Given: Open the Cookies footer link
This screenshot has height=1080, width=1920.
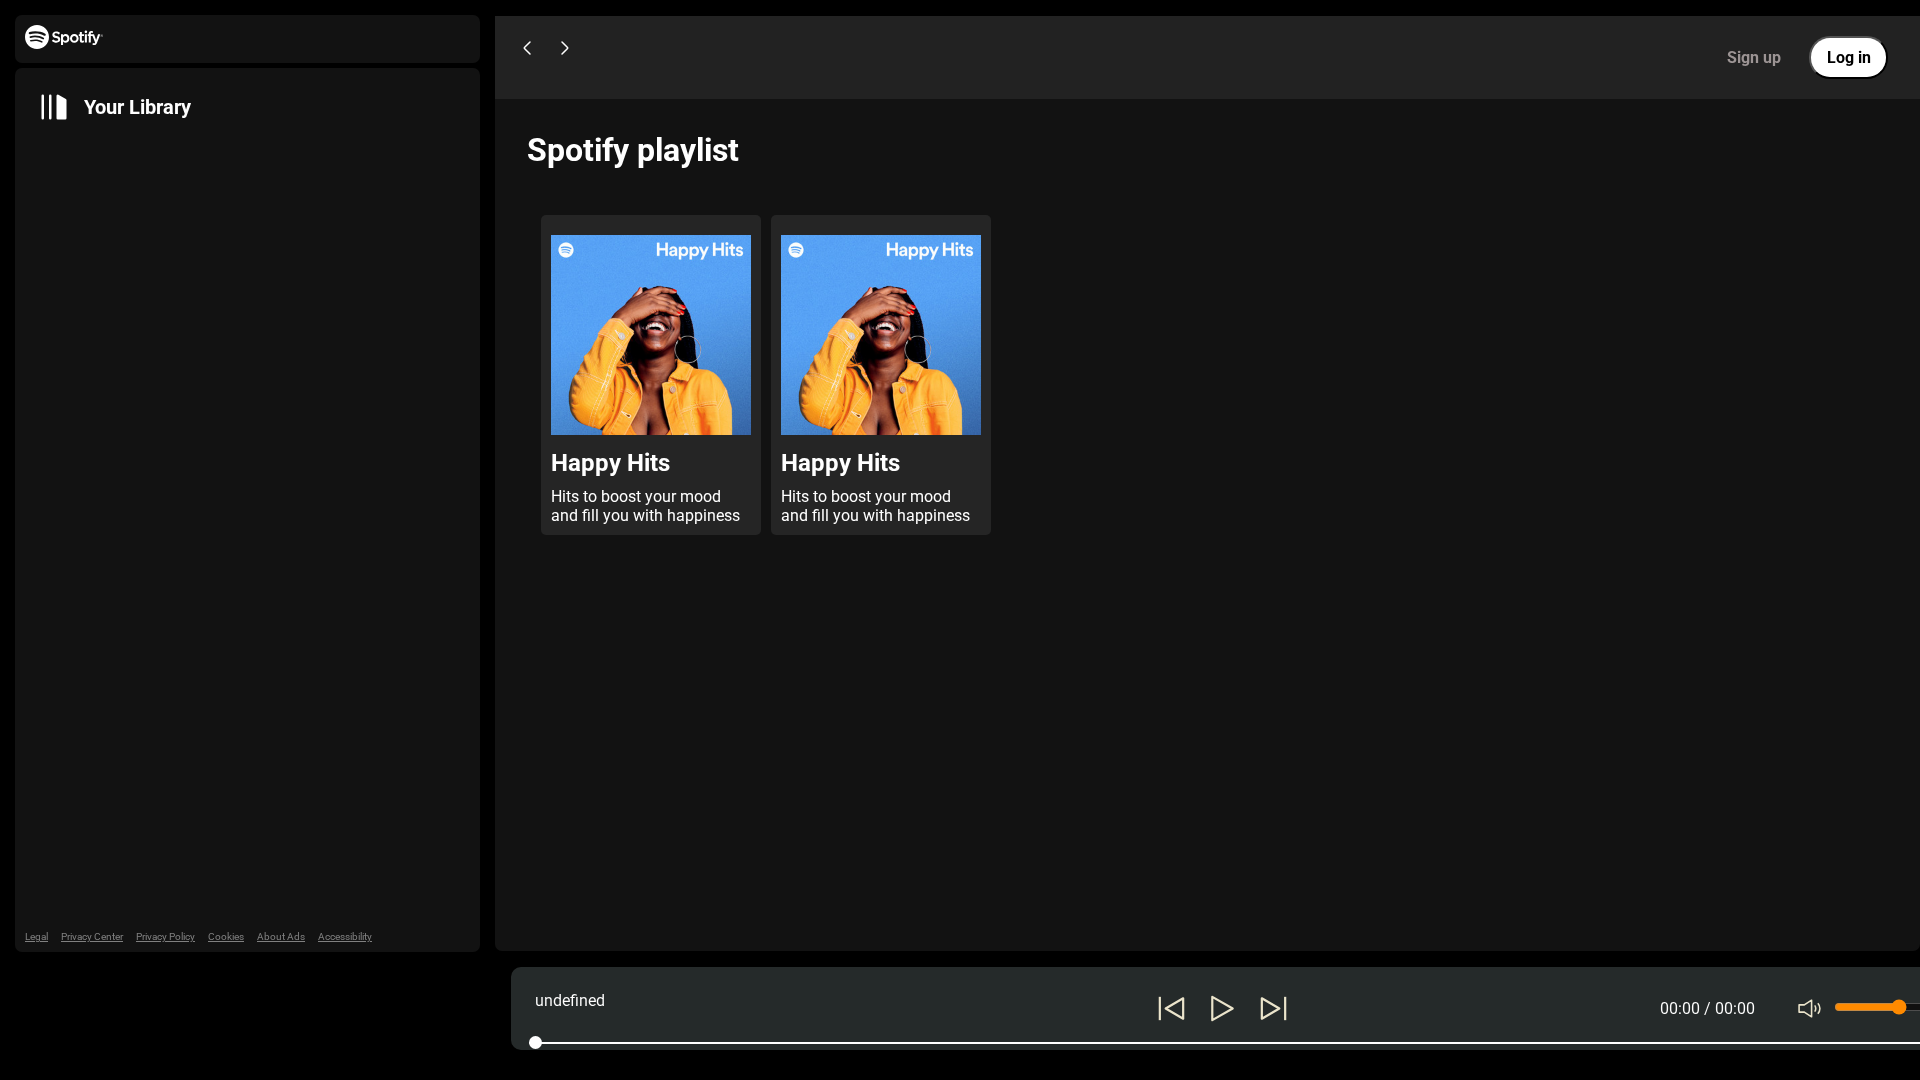Looking at the screenshot, I should [x=226, y=937].
